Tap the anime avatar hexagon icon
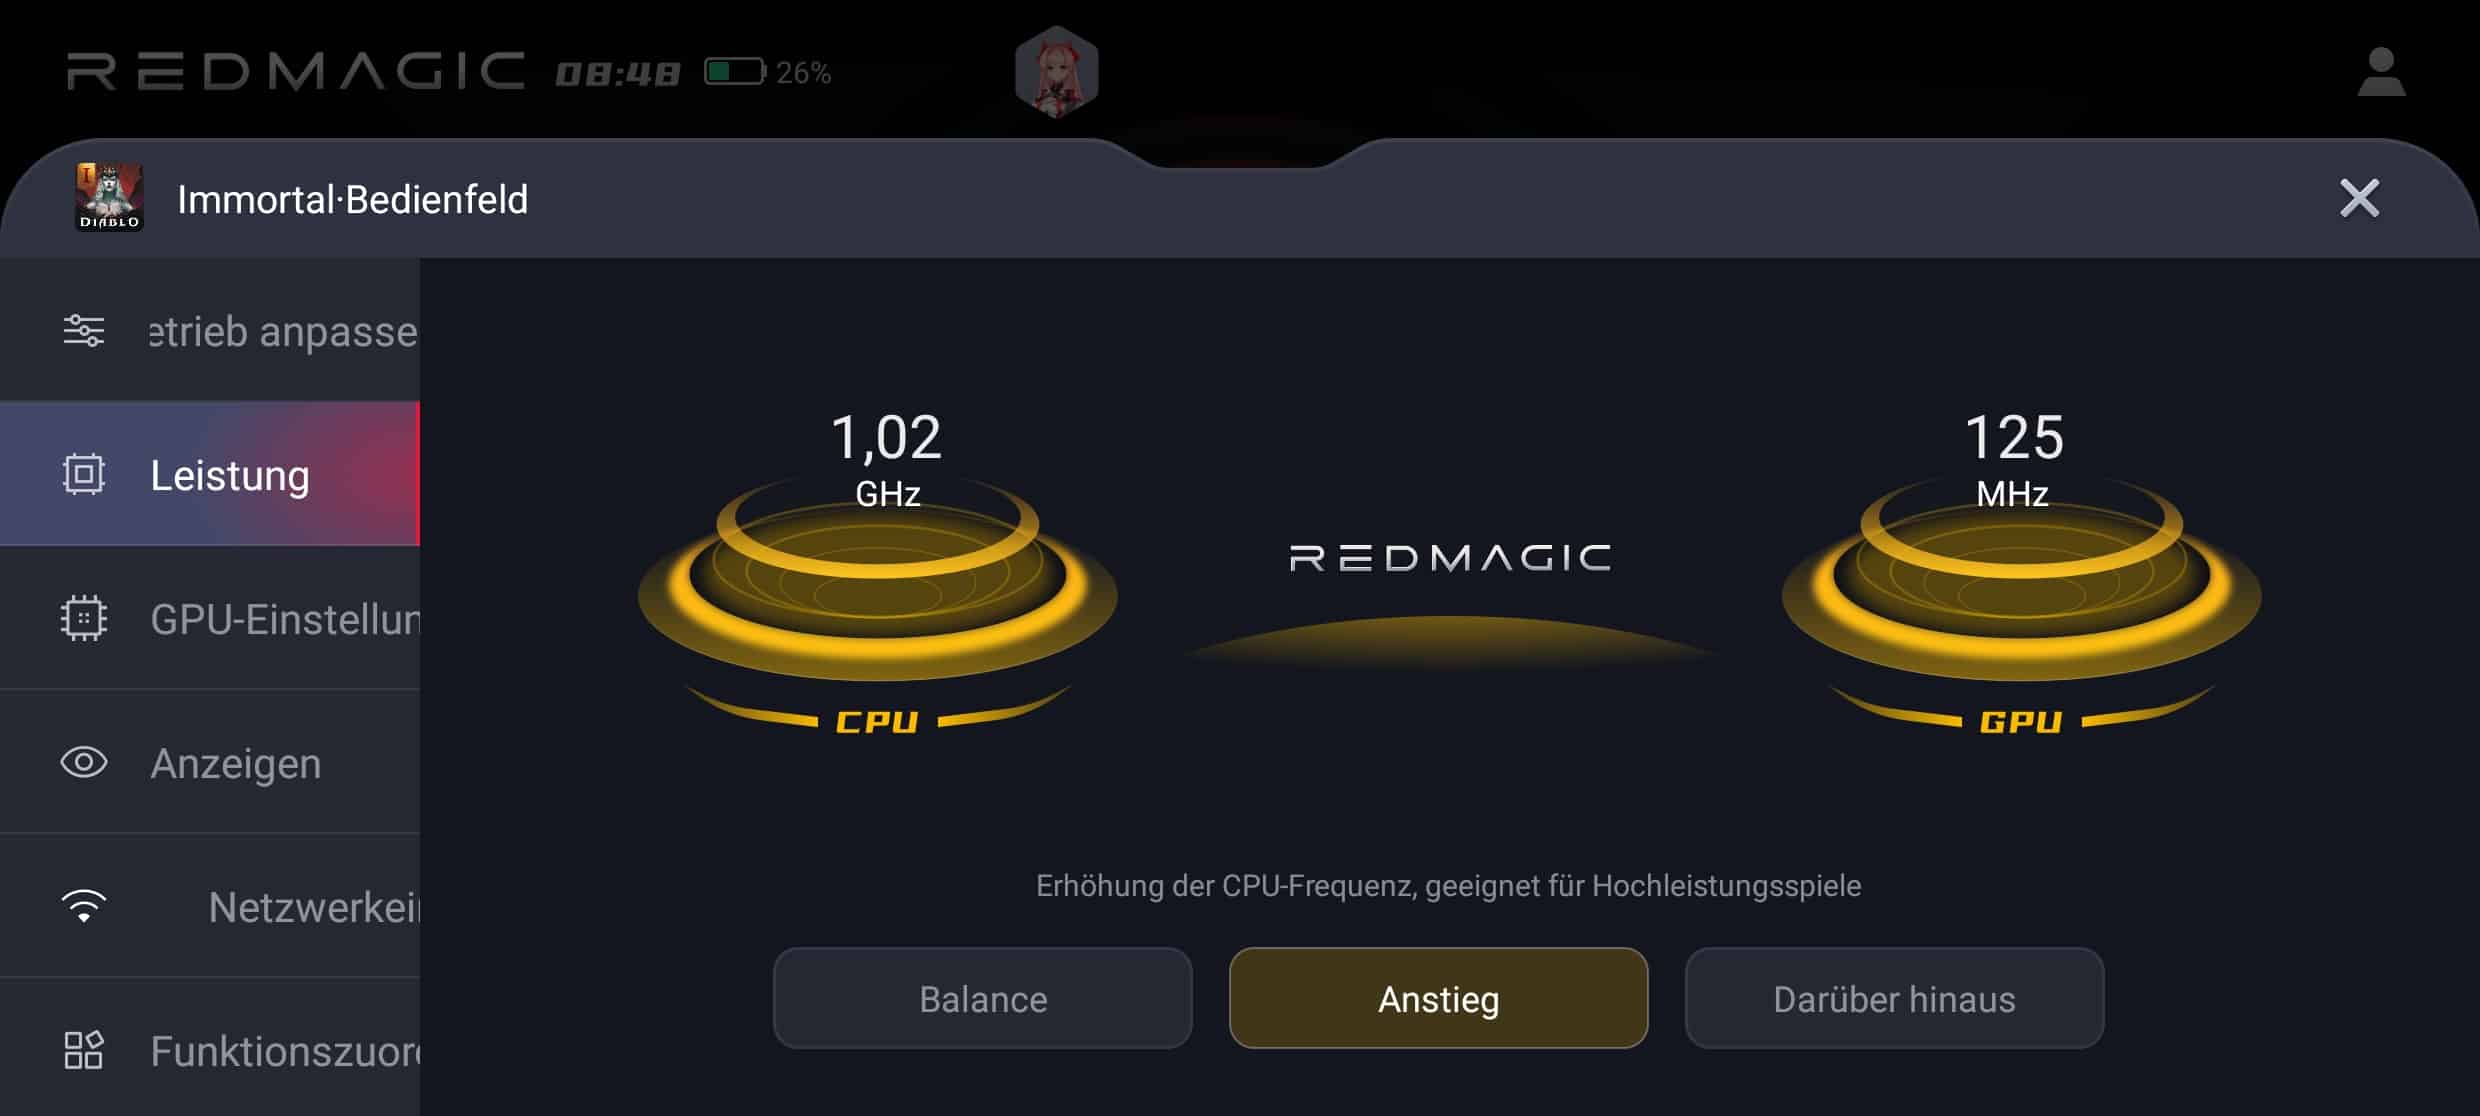The height and width of the screenshot is (1116, 2480). click(1057, 72)
